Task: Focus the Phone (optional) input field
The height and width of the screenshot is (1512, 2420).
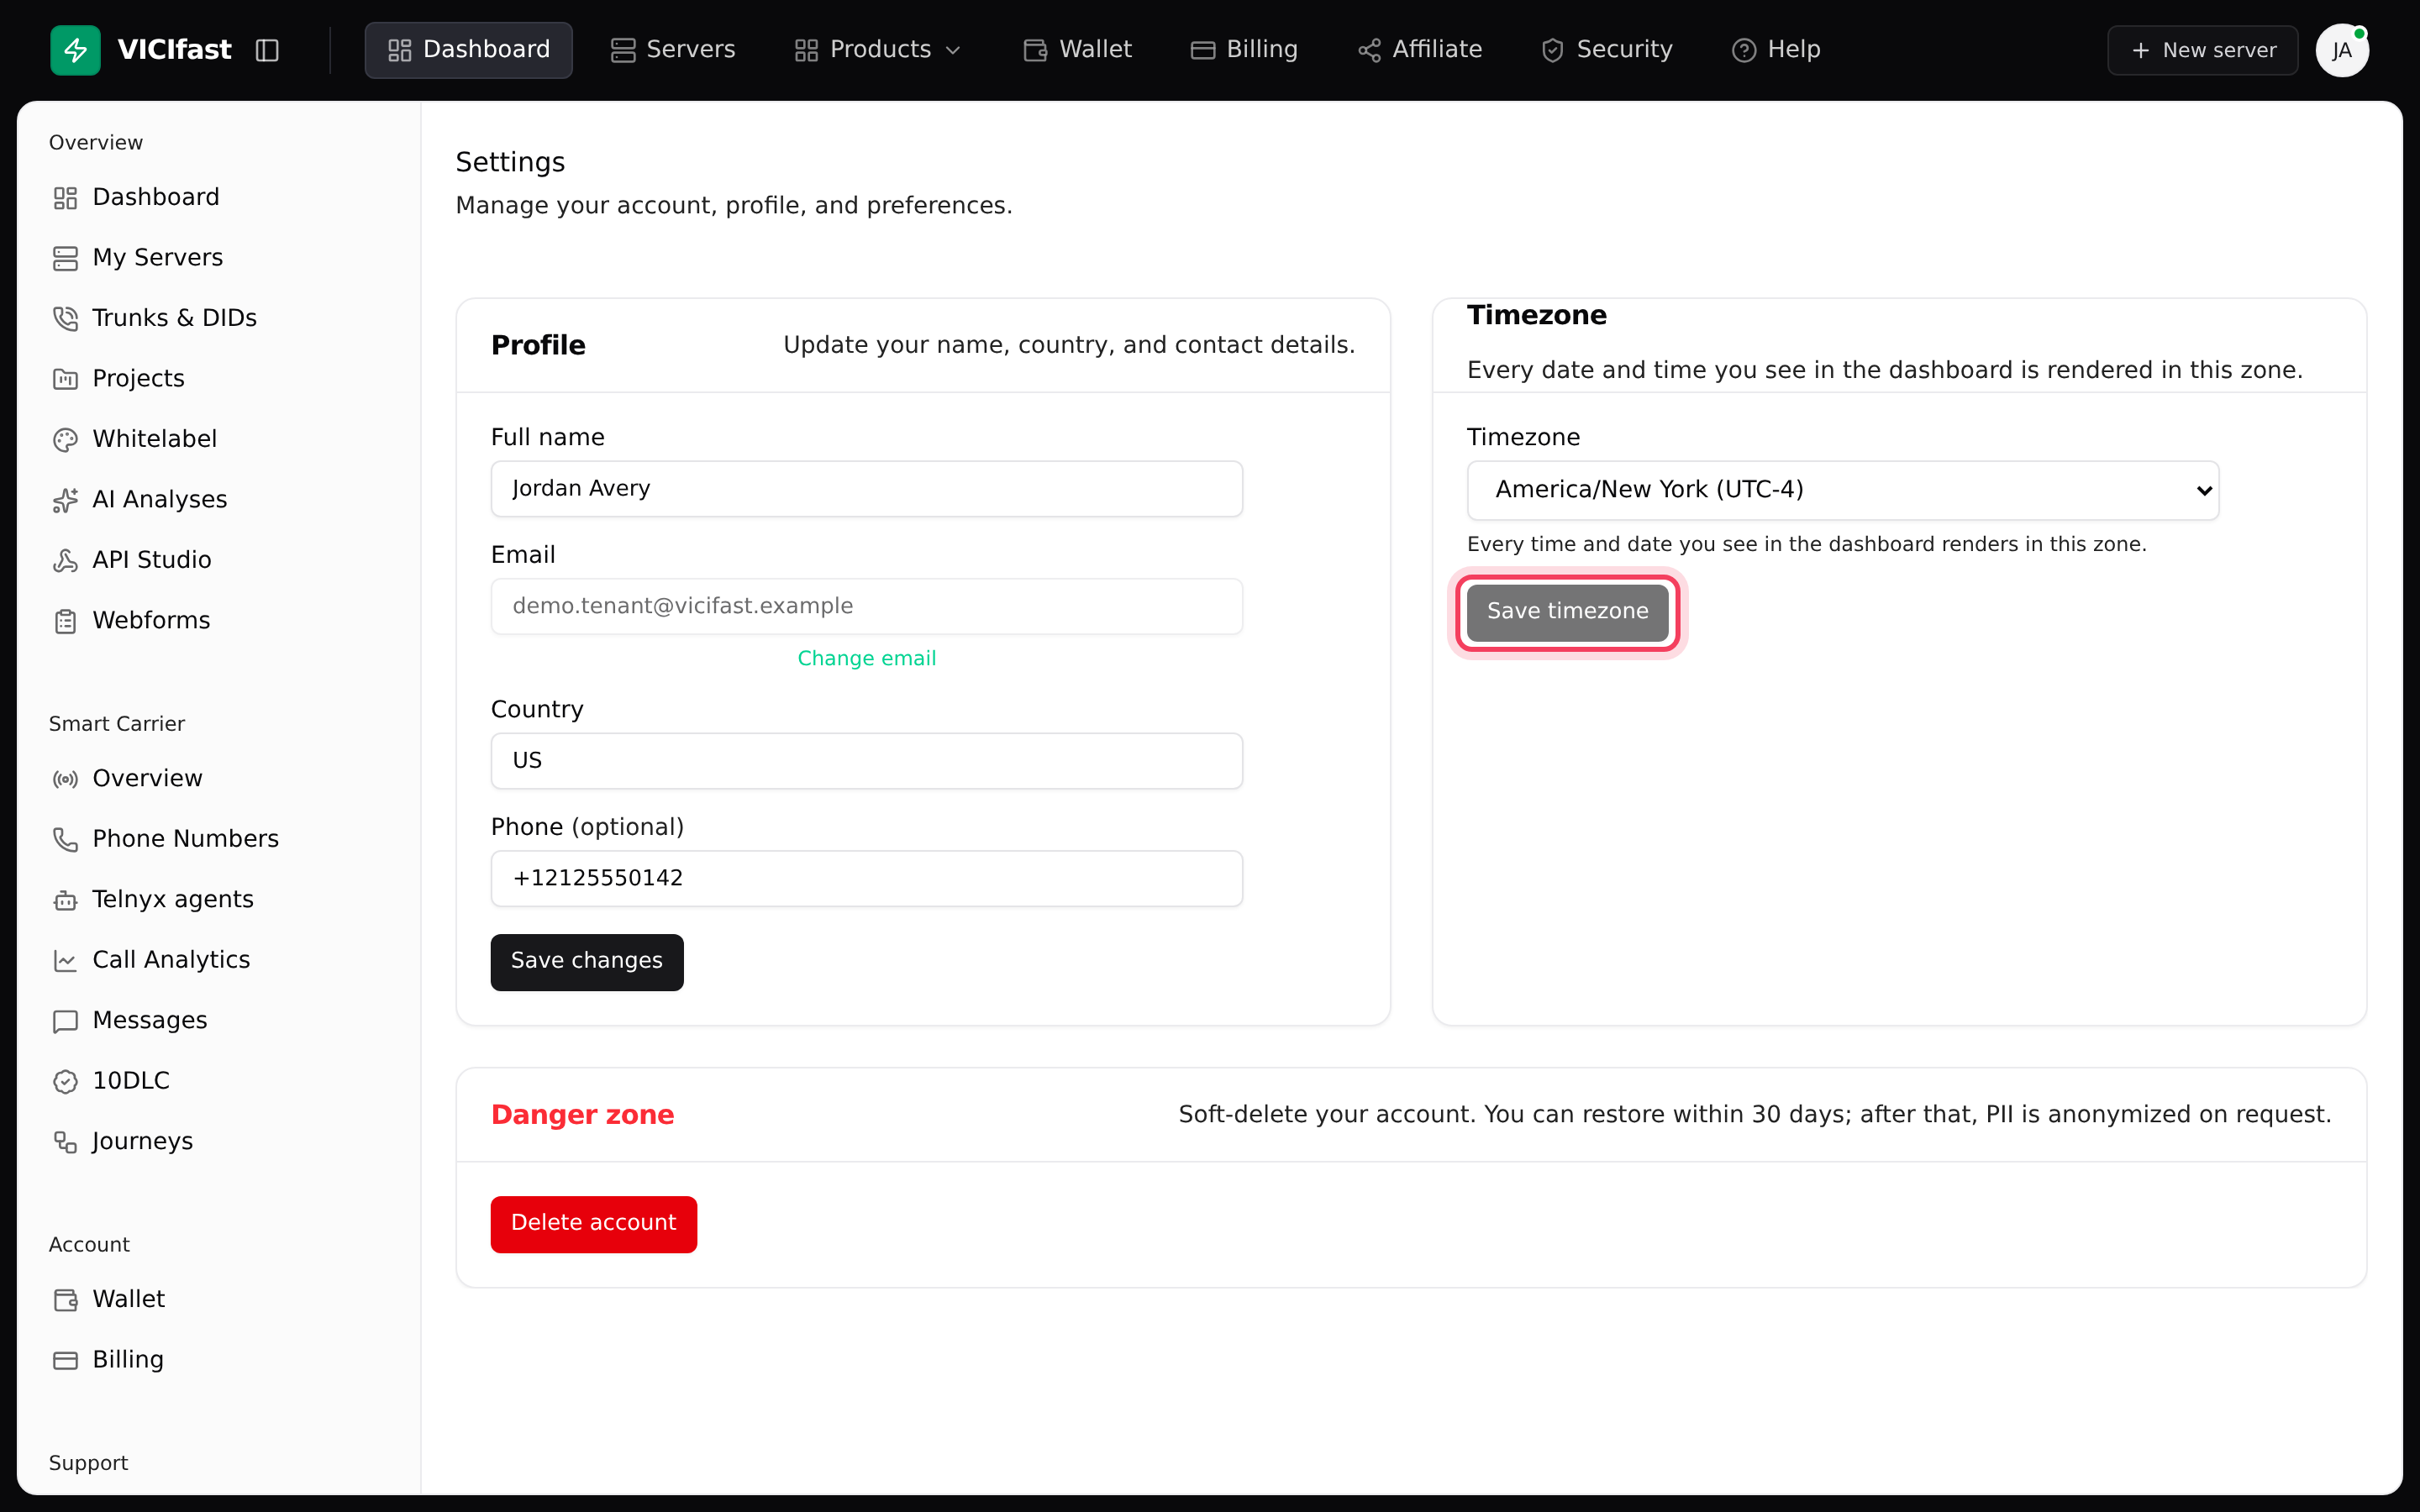Action: [867, 879]
